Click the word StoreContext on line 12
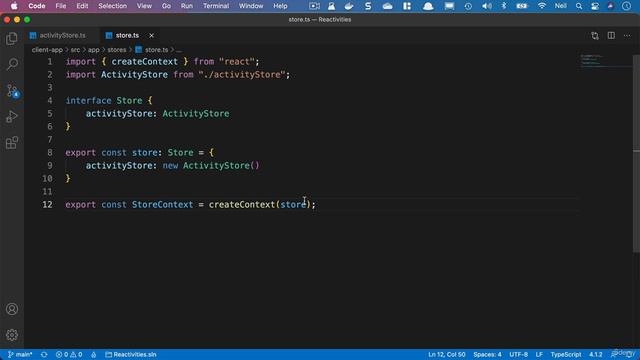 tap(162, 204)
